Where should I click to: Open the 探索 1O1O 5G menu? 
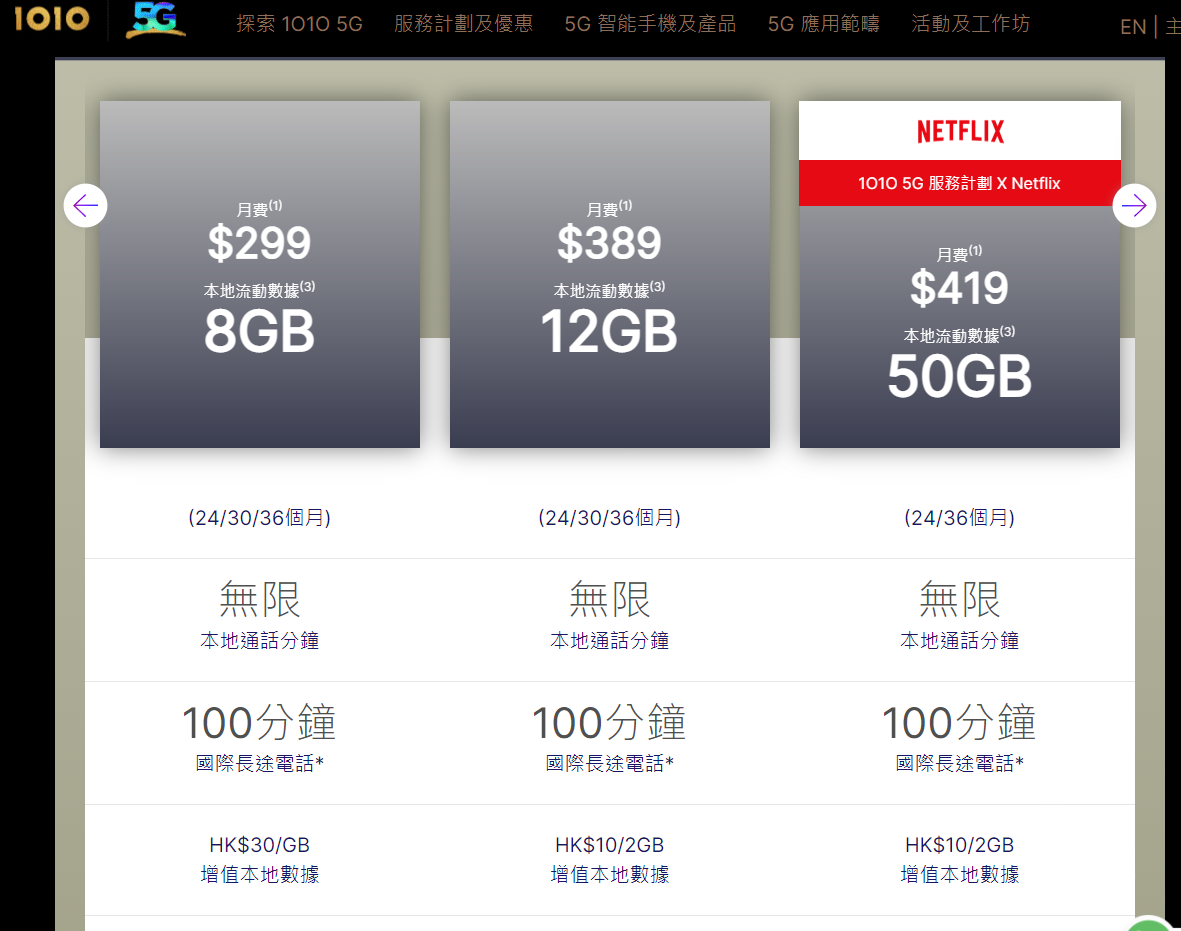(299, 24)
